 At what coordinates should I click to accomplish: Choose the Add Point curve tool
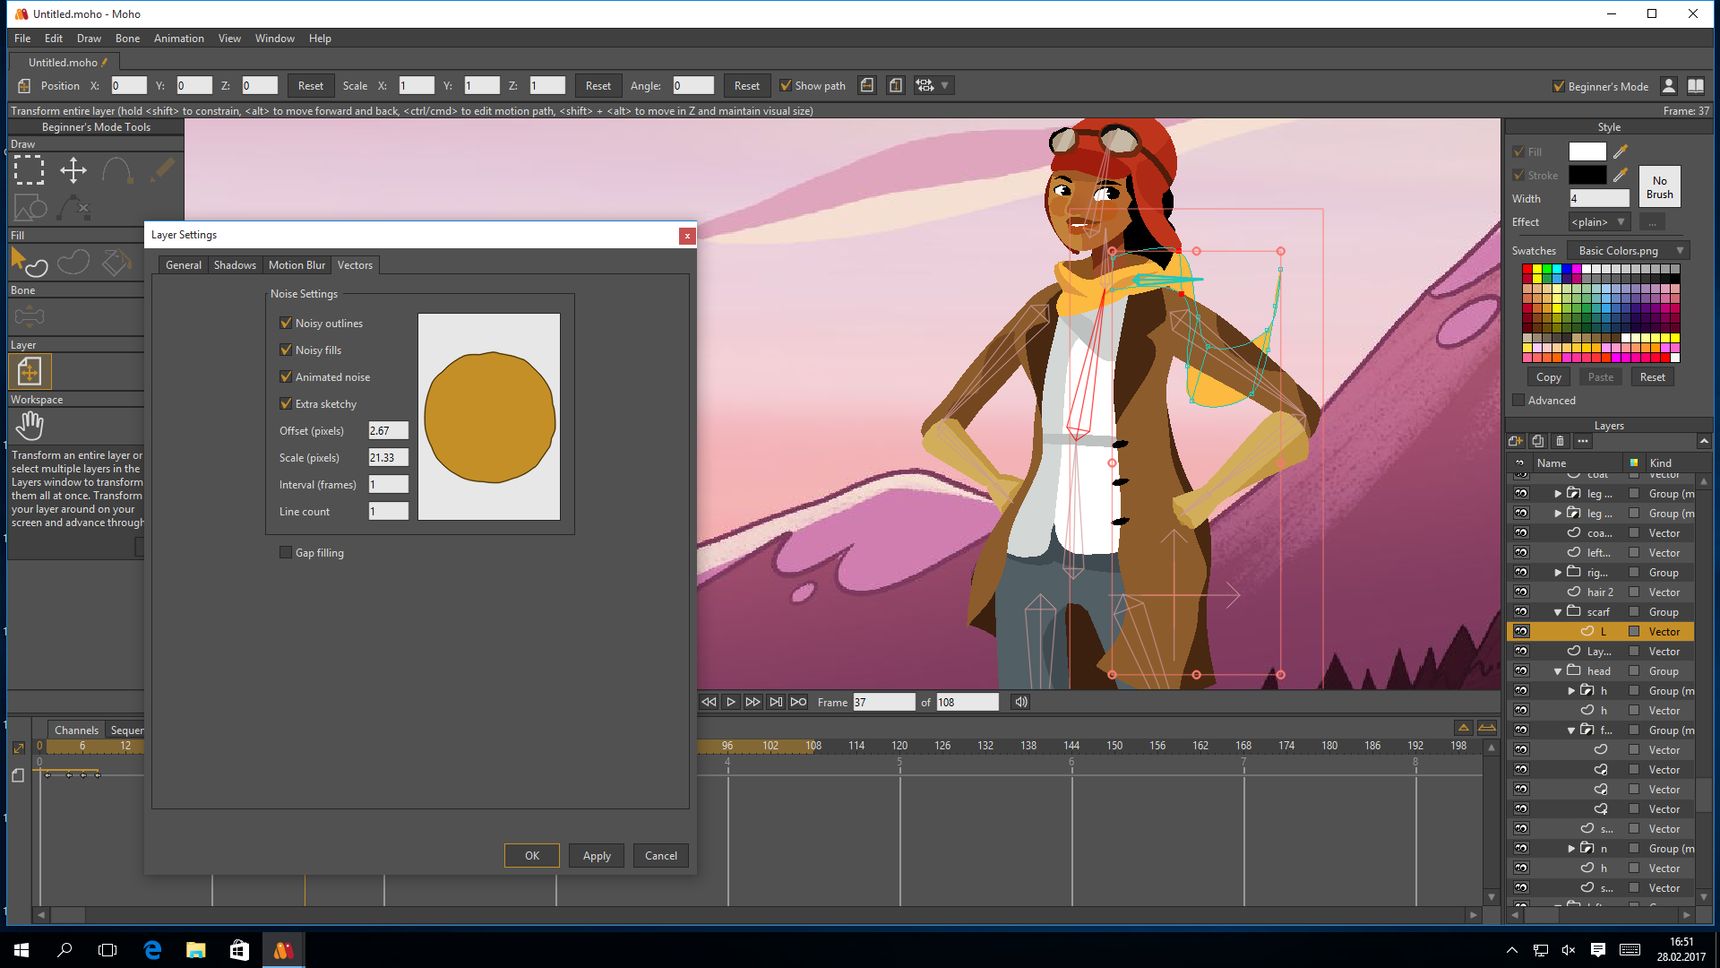point(117,170)
